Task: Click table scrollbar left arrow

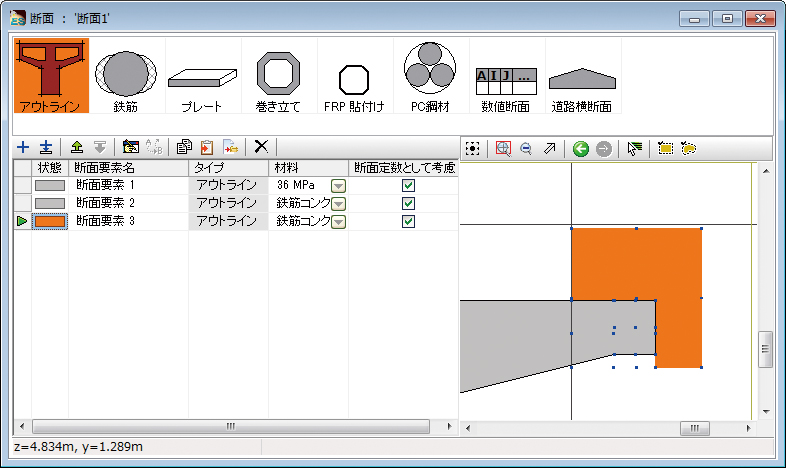Action: (22, 427)
